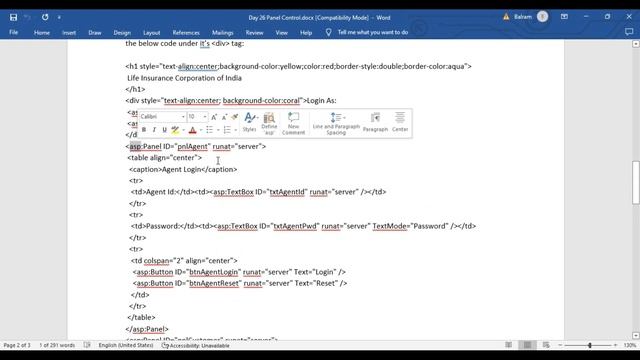The height and width of the screenshot is (360, 640).
Task: Expand the Bullets dropdown arrow
Action: 218,130
